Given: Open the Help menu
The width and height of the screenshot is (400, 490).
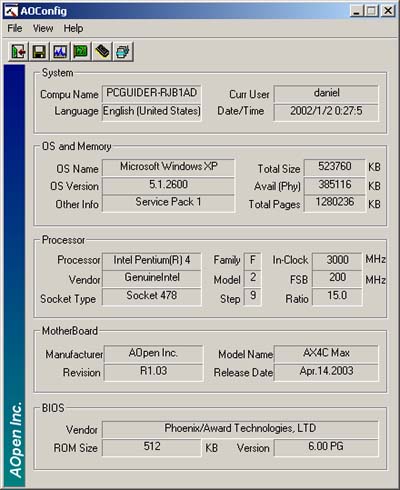Looking at the screenshot, I should point(73,28).
